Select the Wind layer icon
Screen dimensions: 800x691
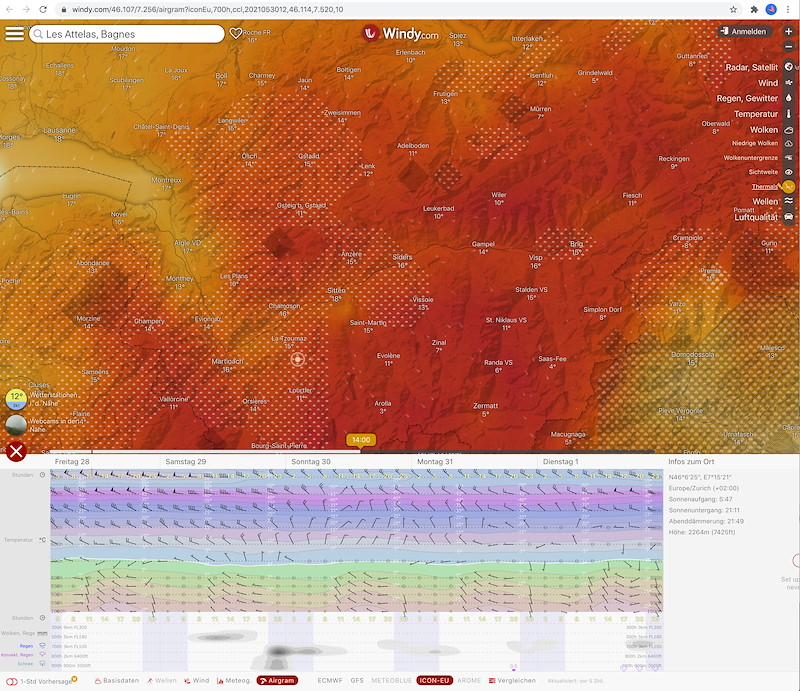point(789,83)
